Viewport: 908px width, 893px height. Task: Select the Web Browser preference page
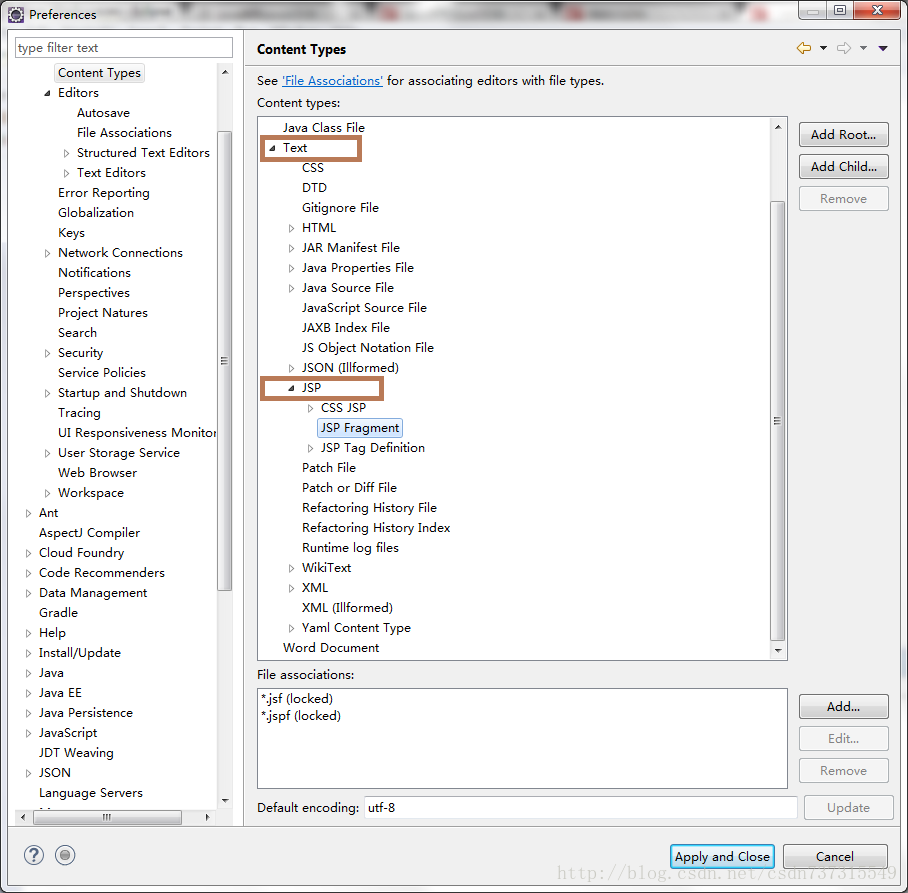[97, 473]
